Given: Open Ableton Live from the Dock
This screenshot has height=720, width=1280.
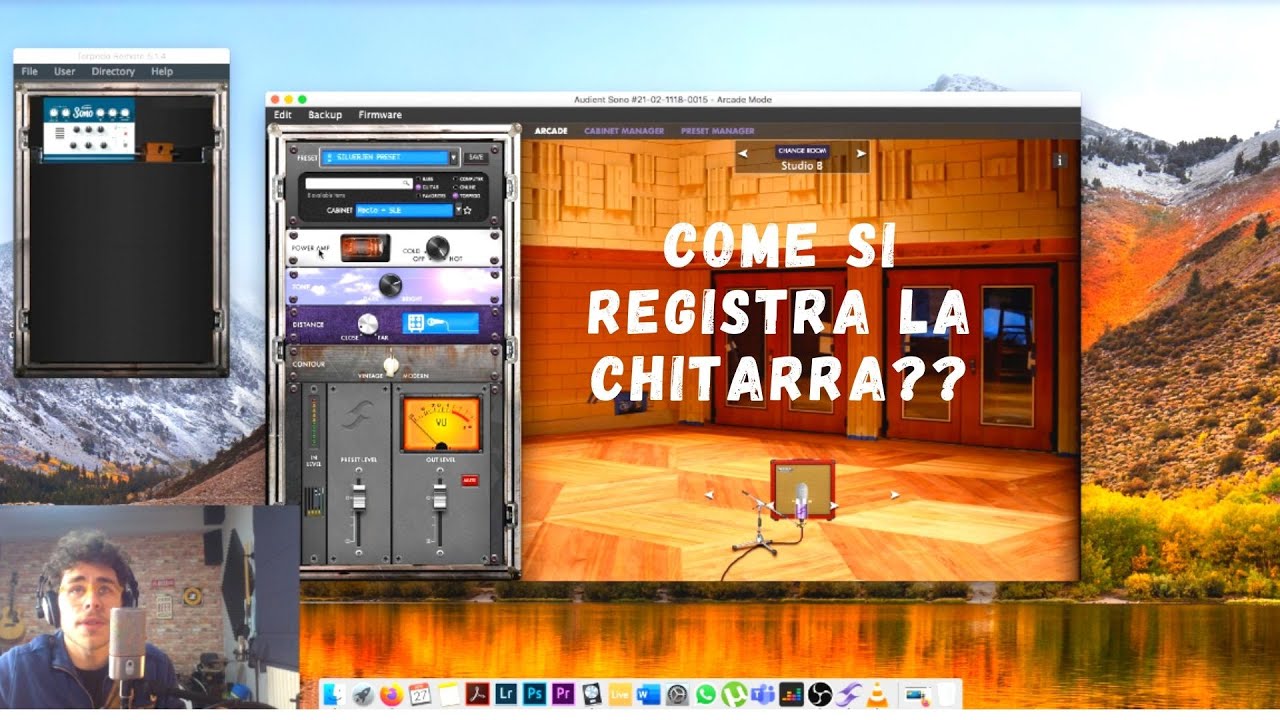Looking at the screenshot, I should pyautogui.click(x=620, y=694).
